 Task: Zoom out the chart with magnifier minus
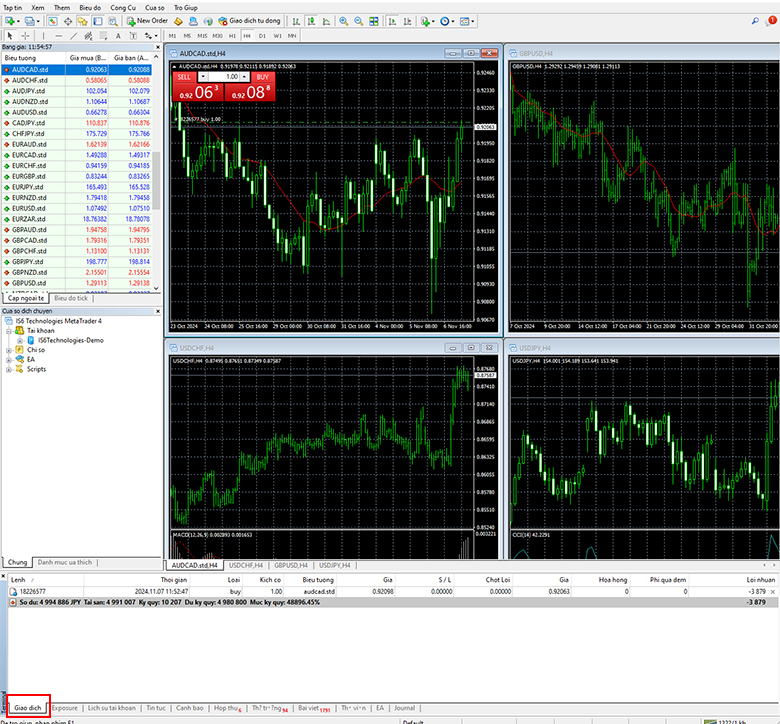[x=359, y=21]
